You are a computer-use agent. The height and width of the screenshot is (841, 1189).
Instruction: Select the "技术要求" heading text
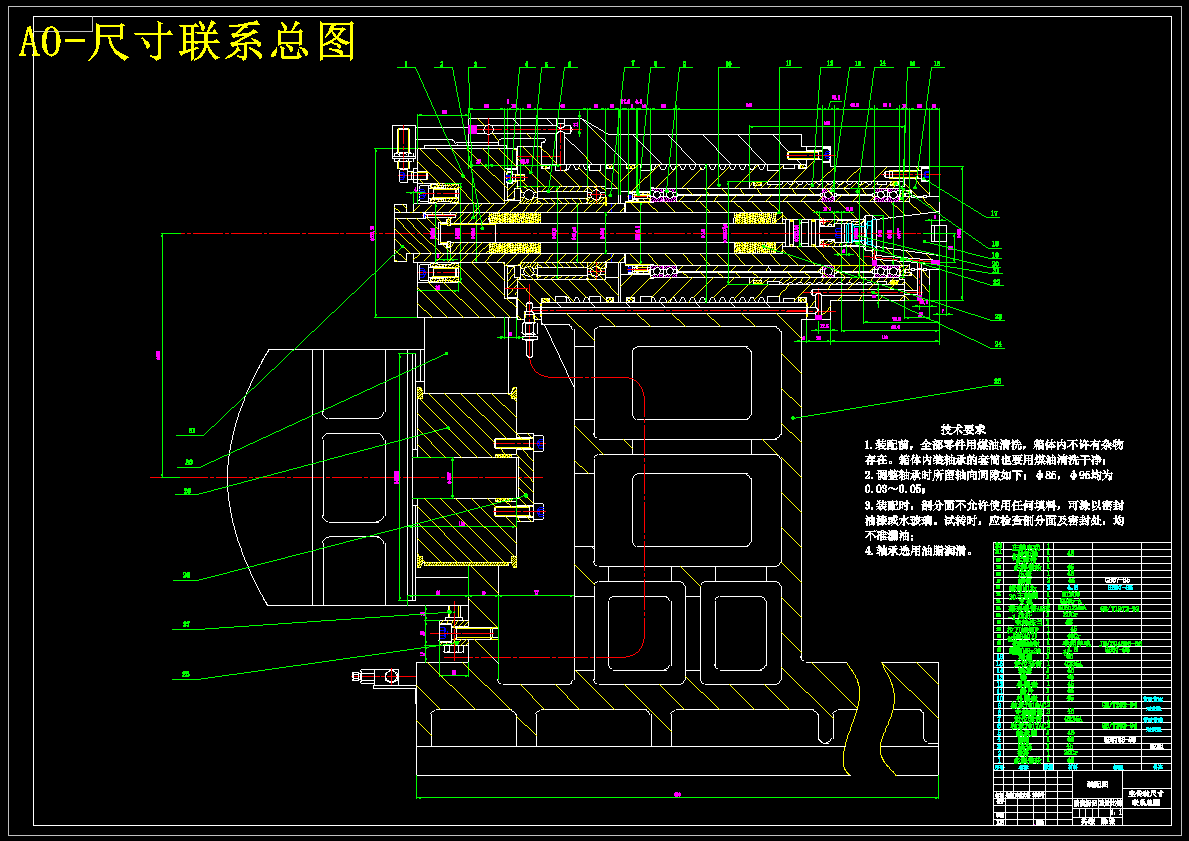[963, 429]
